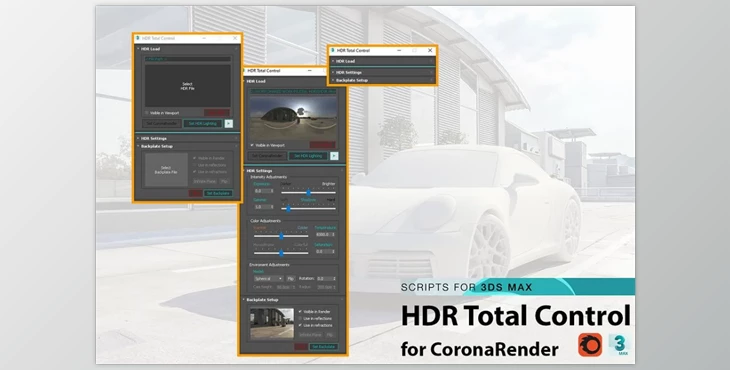This screenshot has height=370, width=730.
Task: Enable Use in reflections in the loaded-HDR window
Action: click(300, 319)
